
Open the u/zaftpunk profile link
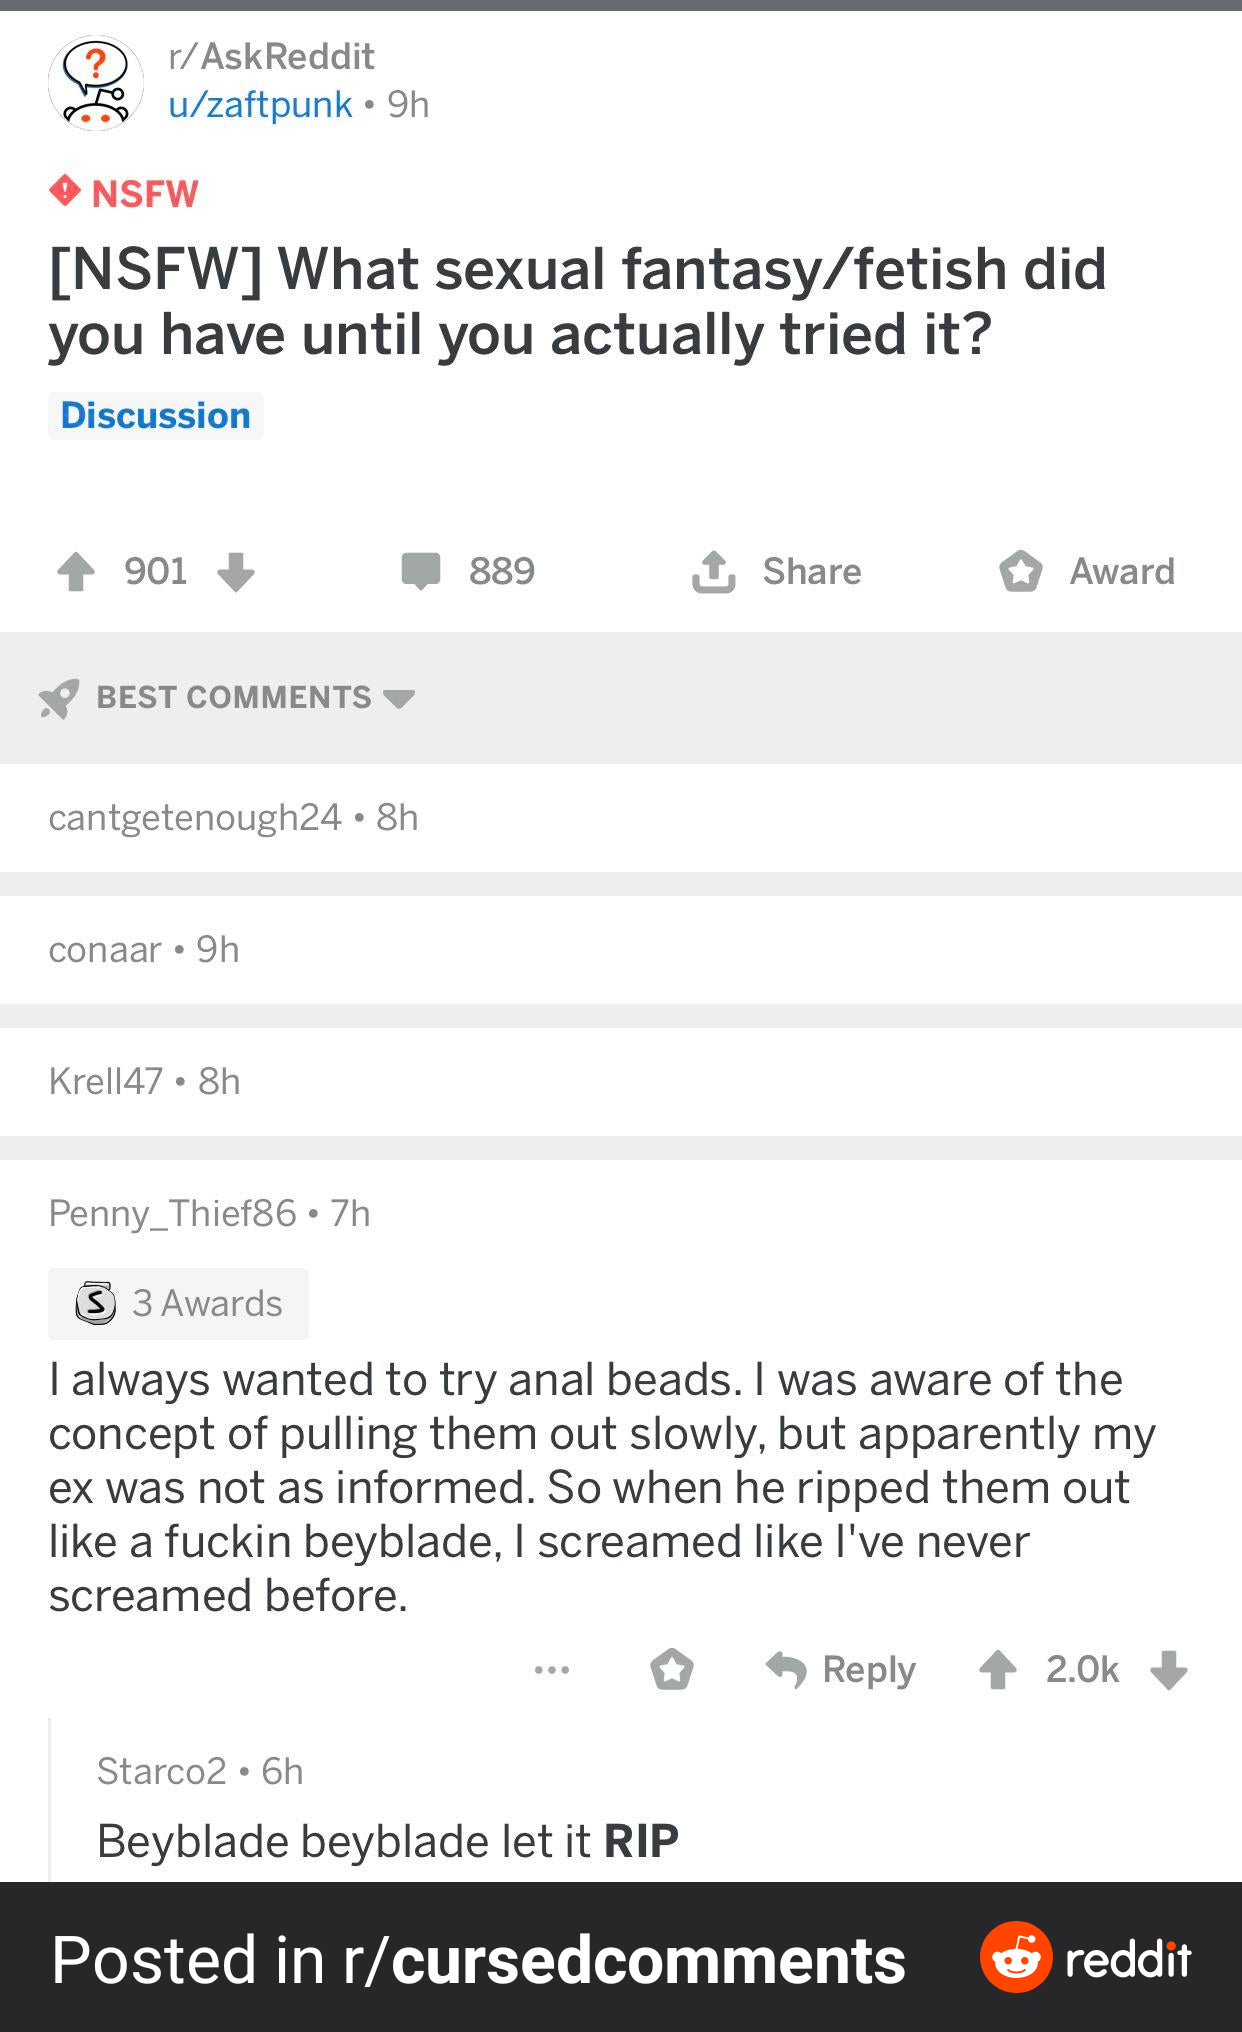pos(260,104)
